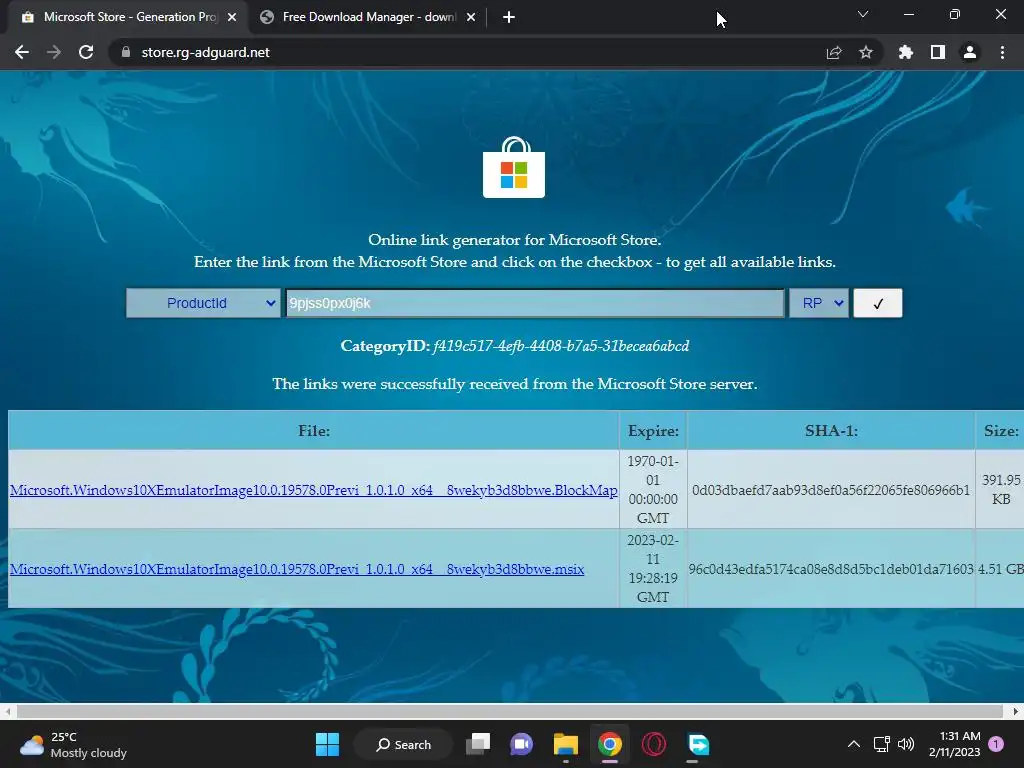Click the browser forward arrow

pyautogui.click(x=54, y=52)
